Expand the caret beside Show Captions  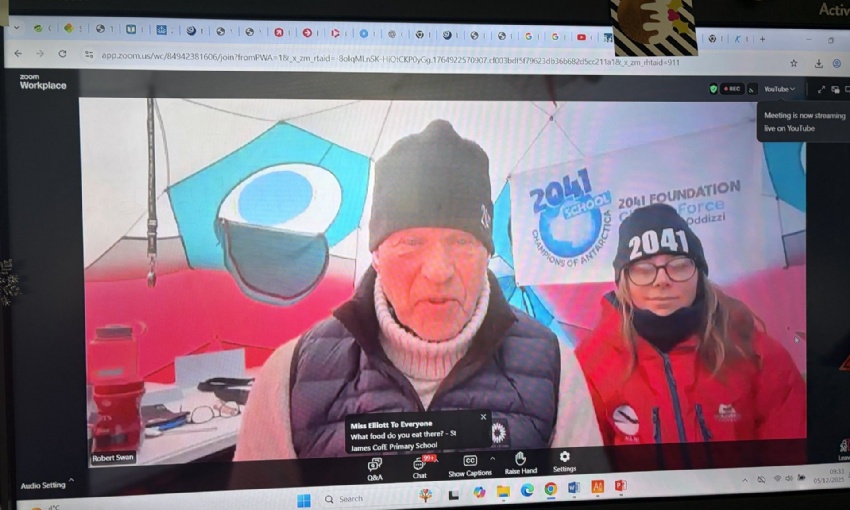click(x=492, y=459)
